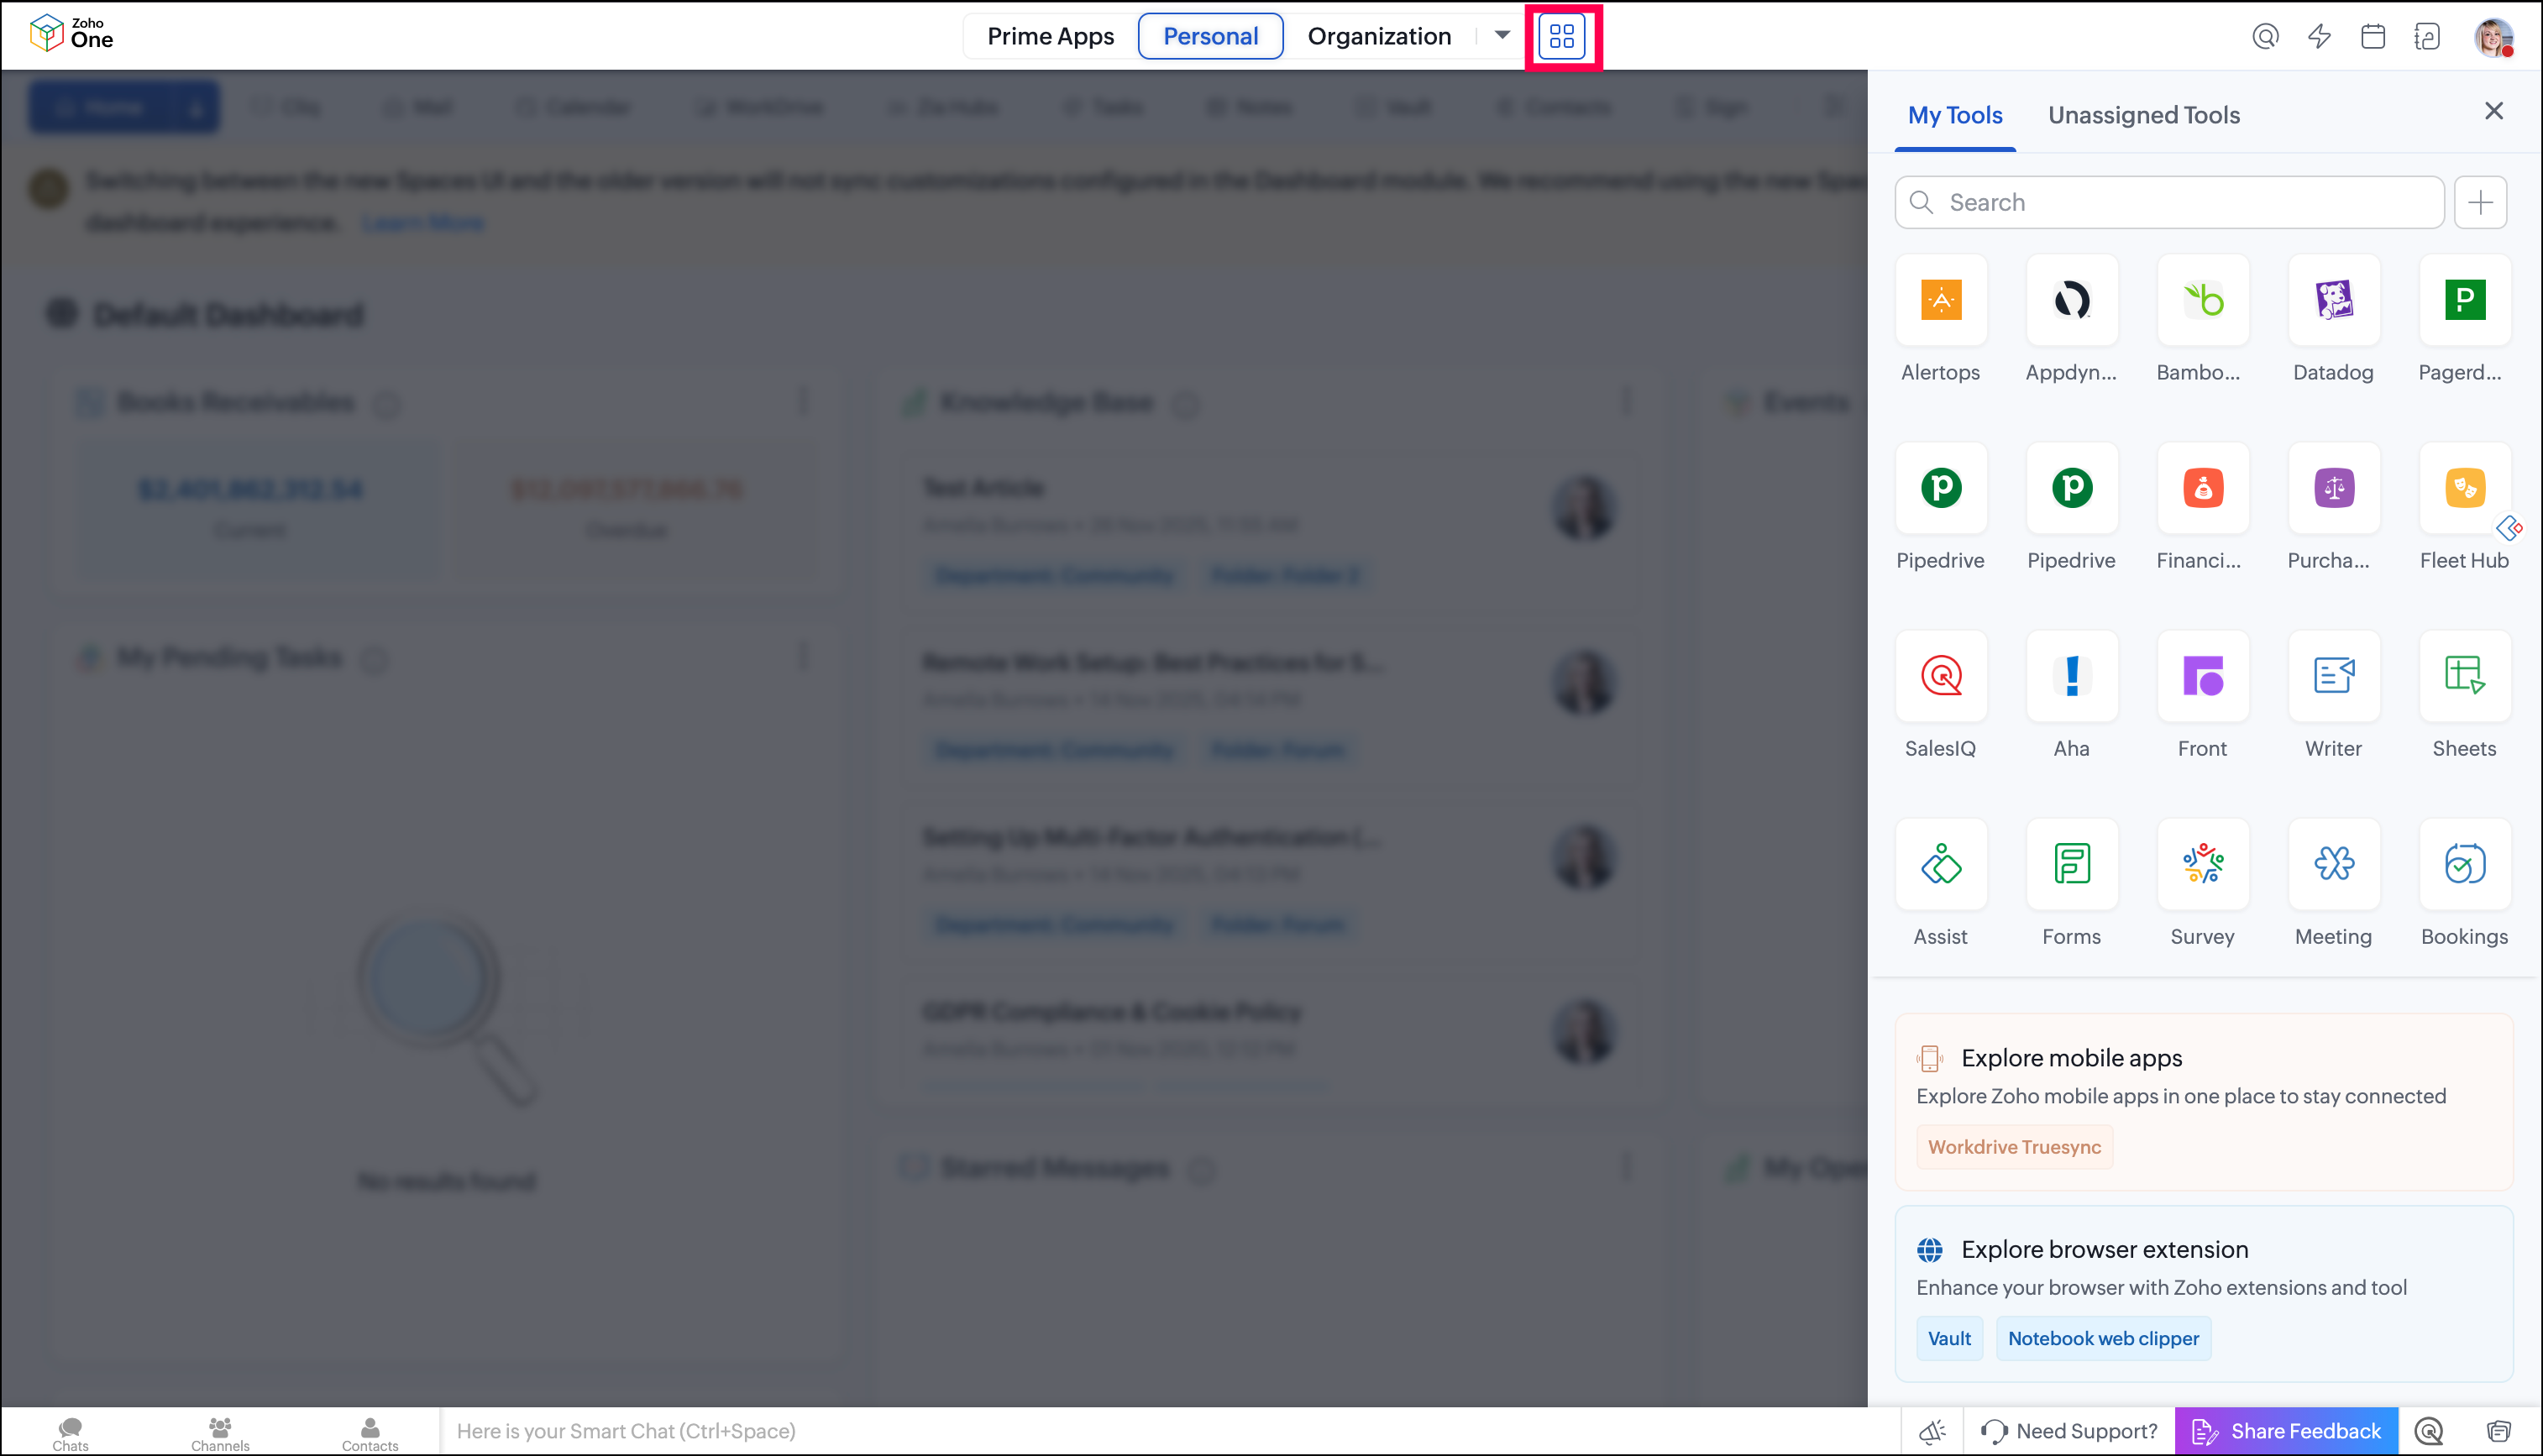Switch to the Prime Apps tab
Viewport: 2543px width, 1456px height.
(1050, 36)
